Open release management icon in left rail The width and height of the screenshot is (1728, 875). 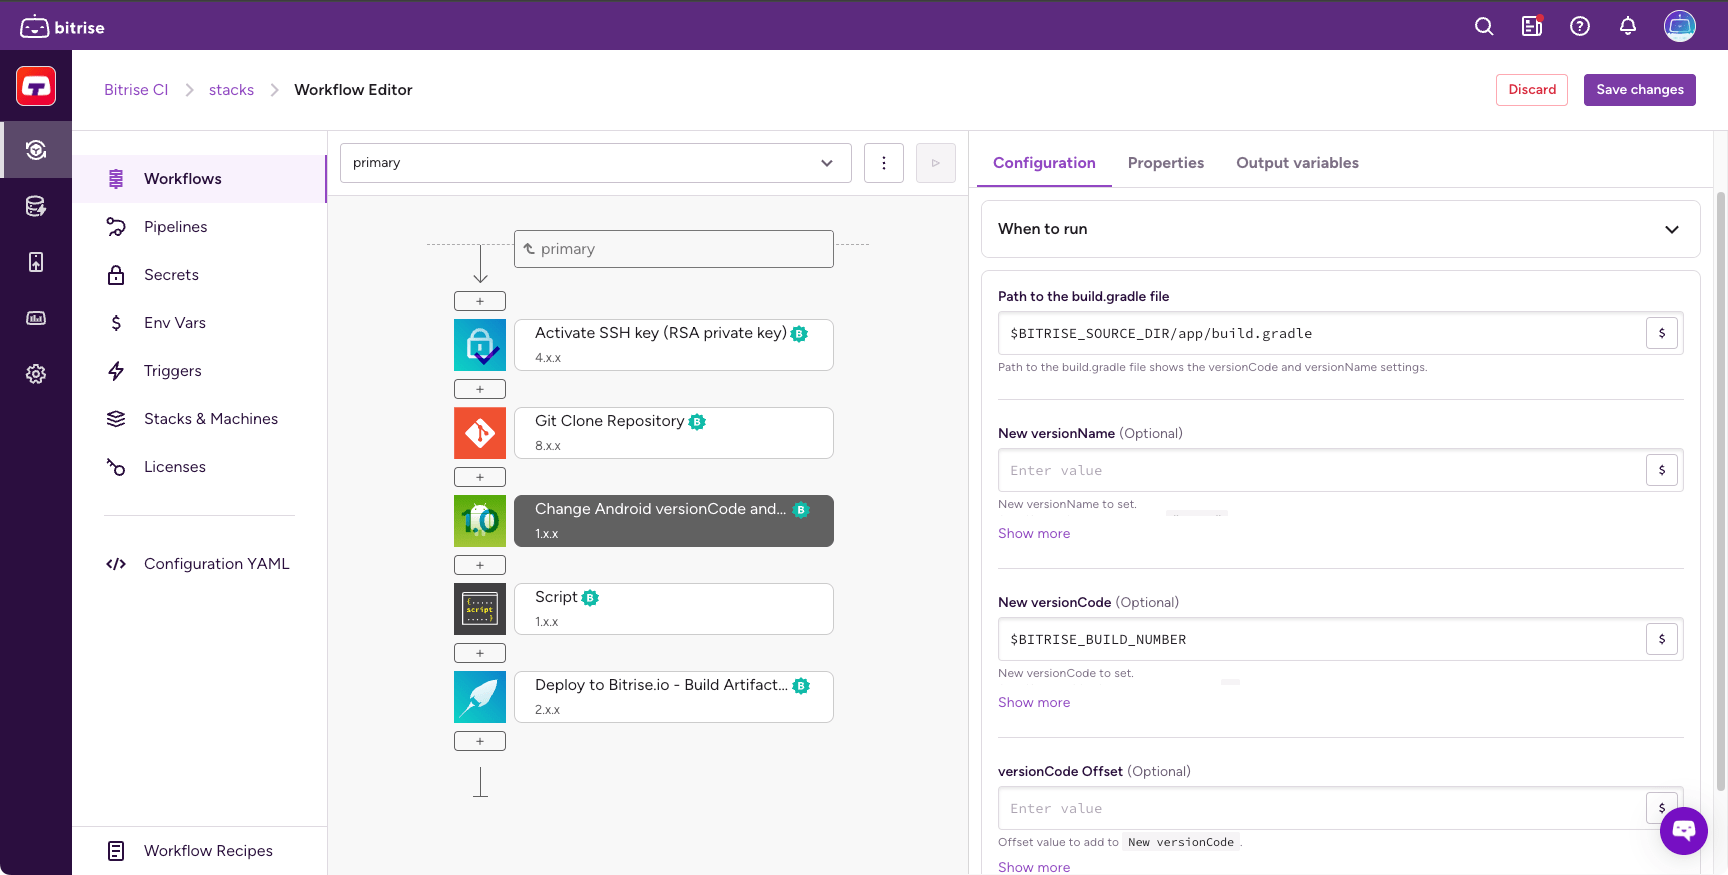[36, 262]
